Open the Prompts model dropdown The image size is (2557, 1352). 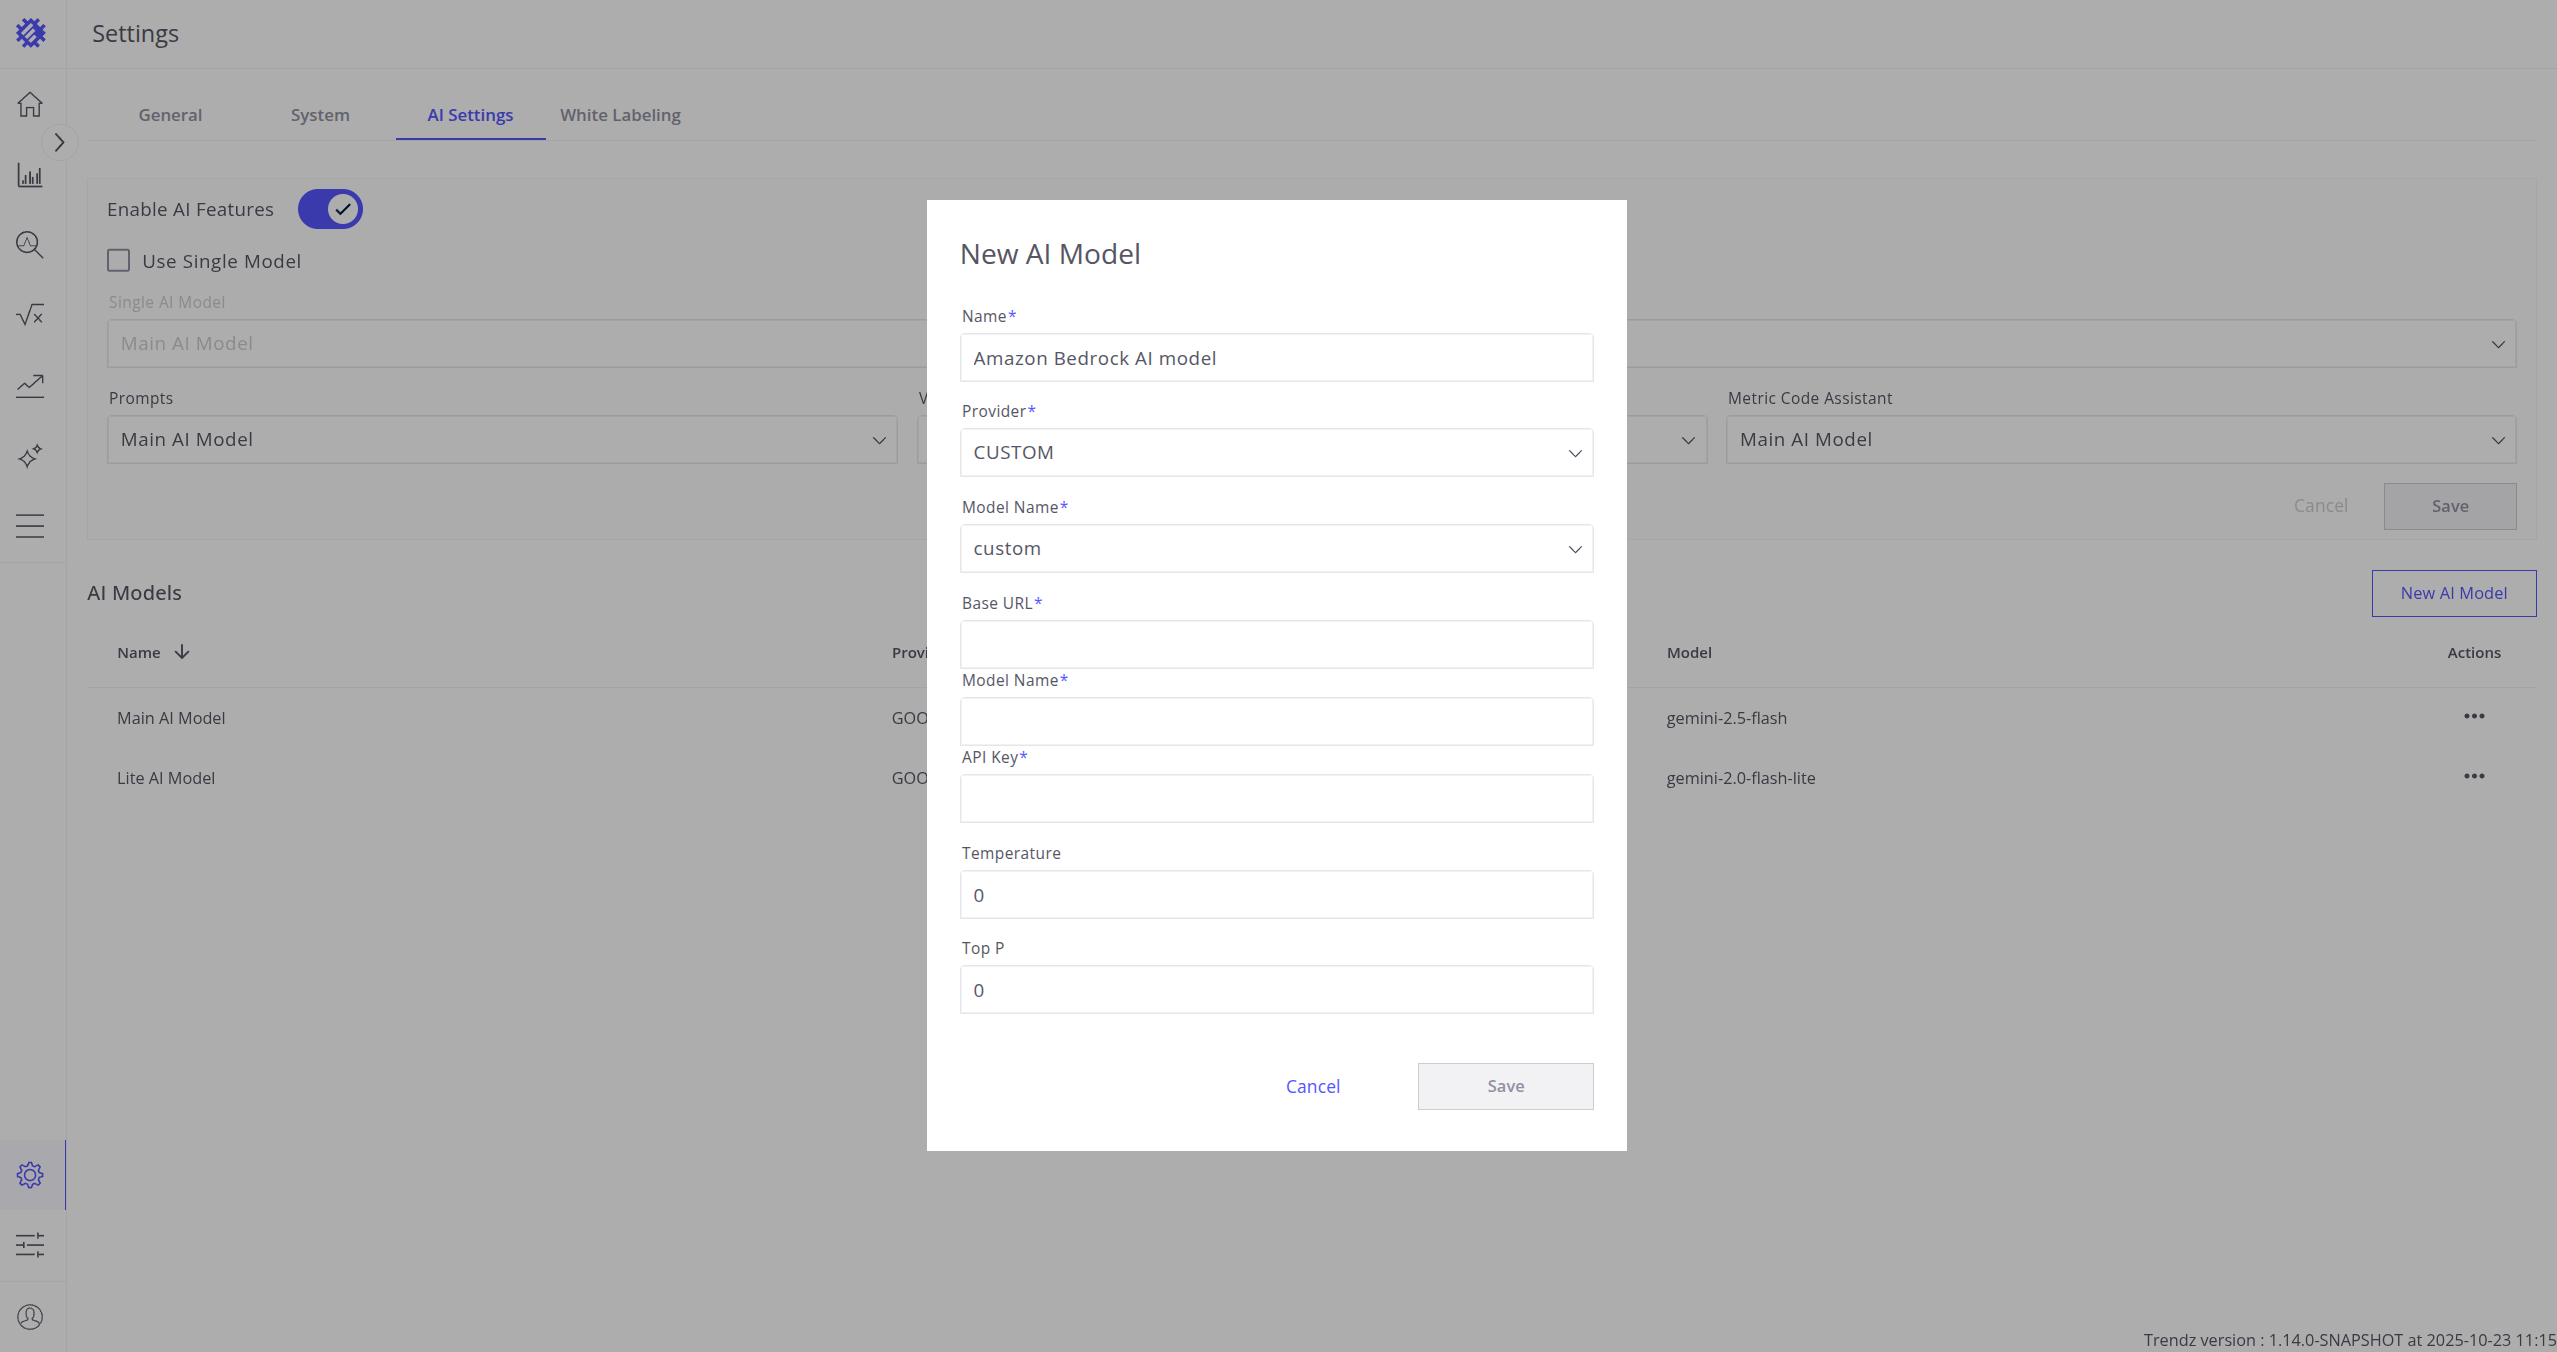pyautogui.click(x=502, y=440)
